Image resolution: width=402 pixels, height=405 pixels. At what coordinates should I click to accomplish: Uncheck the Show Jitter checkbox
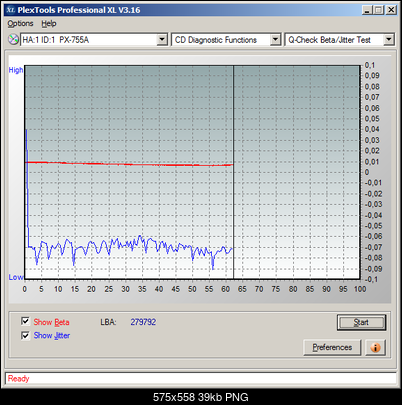(x=25, y=335)
